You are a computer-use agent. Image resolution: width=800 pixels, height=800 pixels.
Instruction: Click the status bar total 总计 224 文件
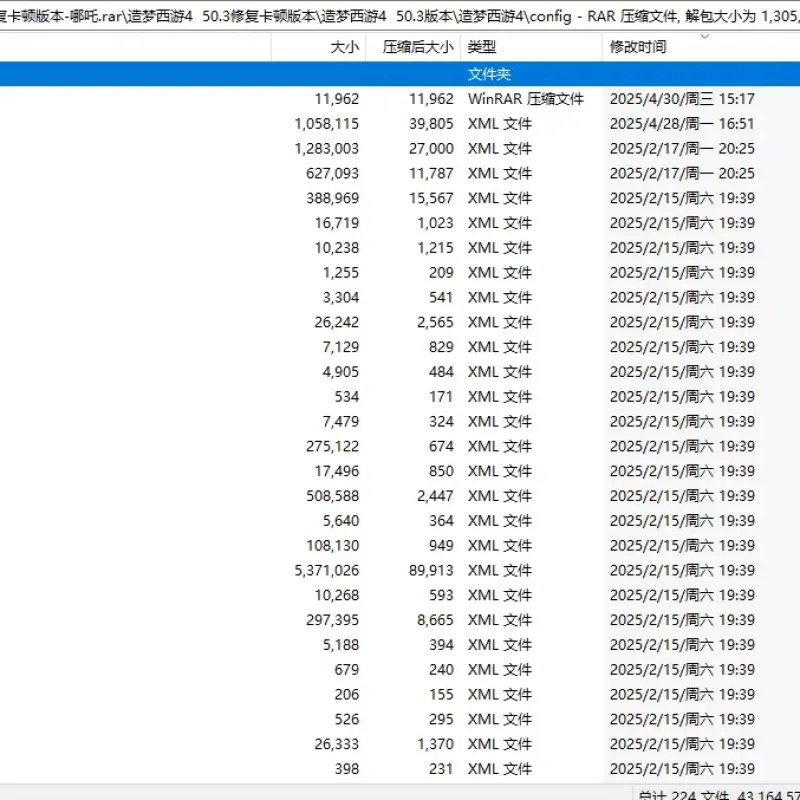685,795
